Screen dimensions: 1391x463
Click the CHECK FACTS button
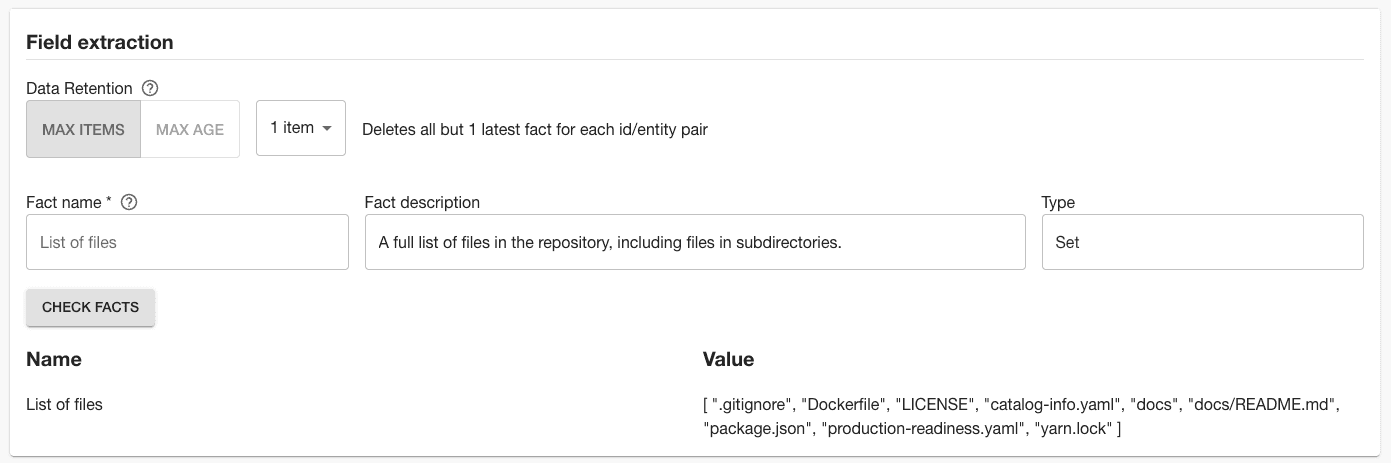[x=90, y=308]
